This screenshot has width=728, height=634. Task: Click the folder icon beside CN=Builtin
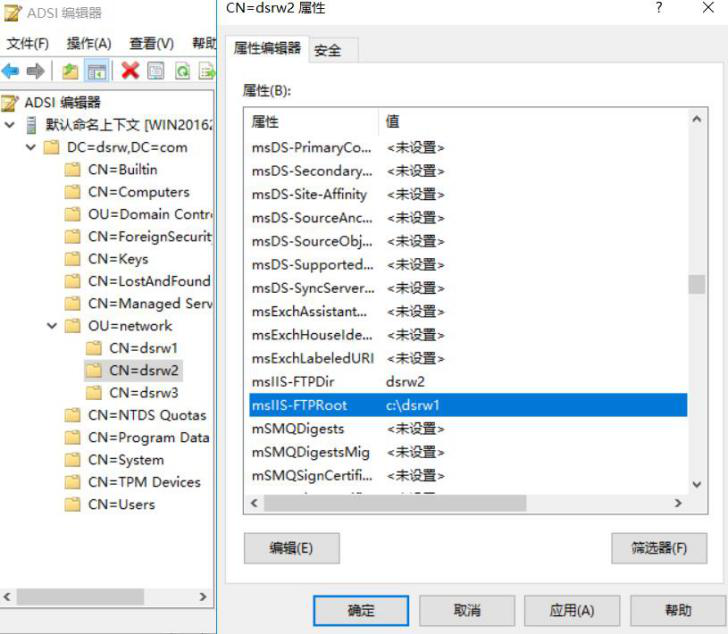72,169
